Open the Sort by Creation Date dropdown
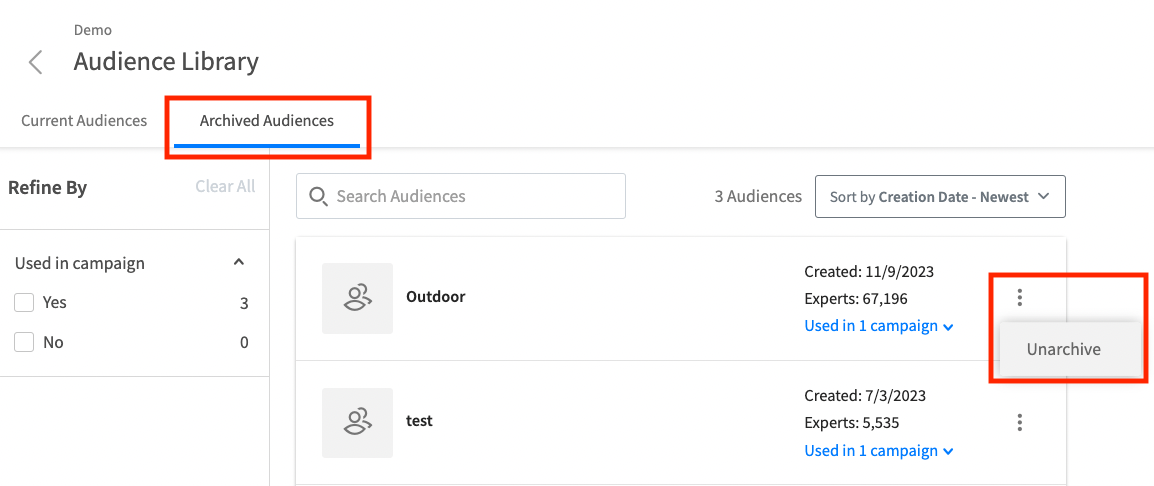Screen dimensions: 1154x486 click(940, 197)
